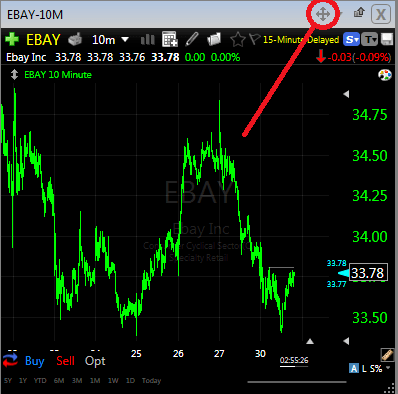Click the 02:55:26 countdown progress bar
Screen dimensions: 398x394
(294, 366)
